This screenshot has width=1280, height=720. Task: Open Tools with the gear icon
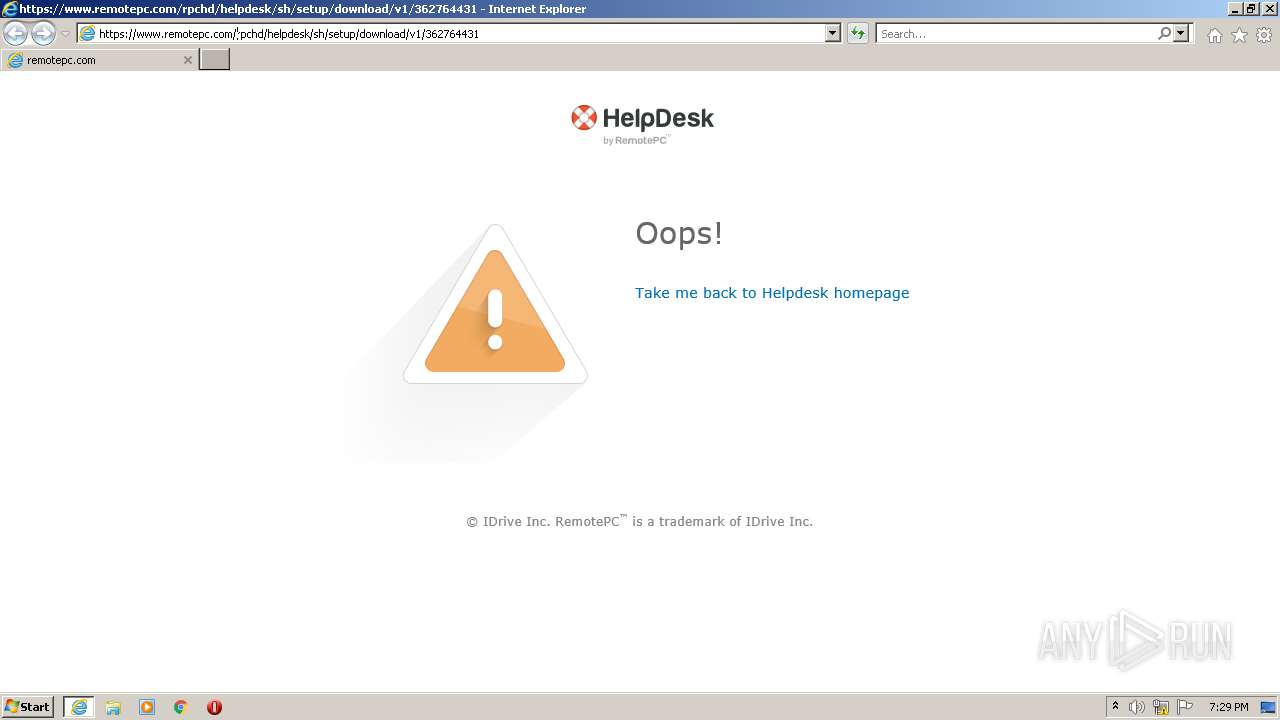(1264, 35)
